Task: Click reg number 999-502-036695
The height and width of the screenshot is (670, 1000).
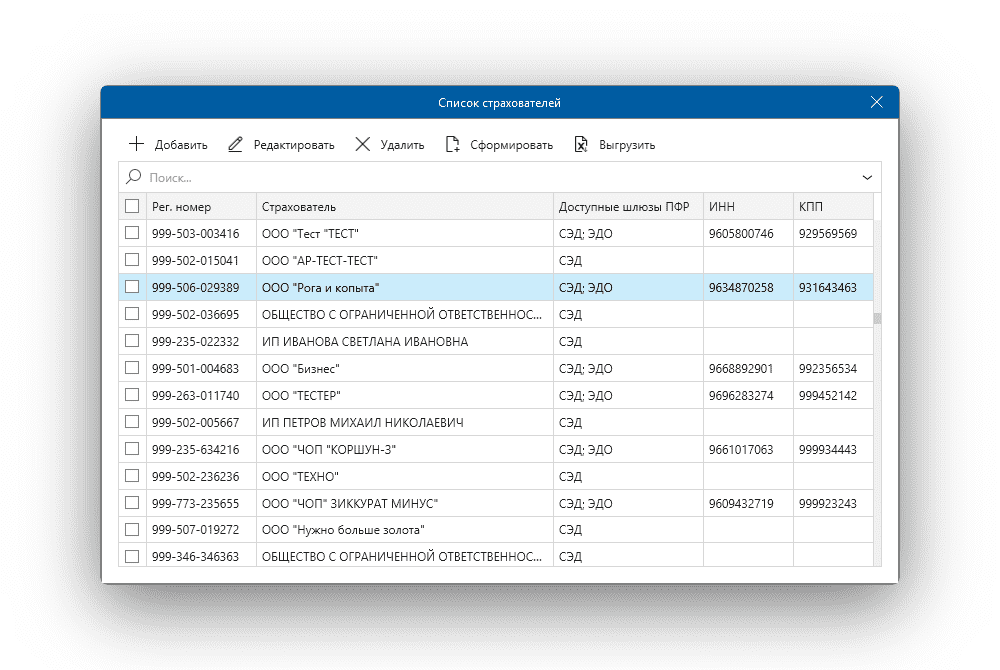Action: coord(195,315)
